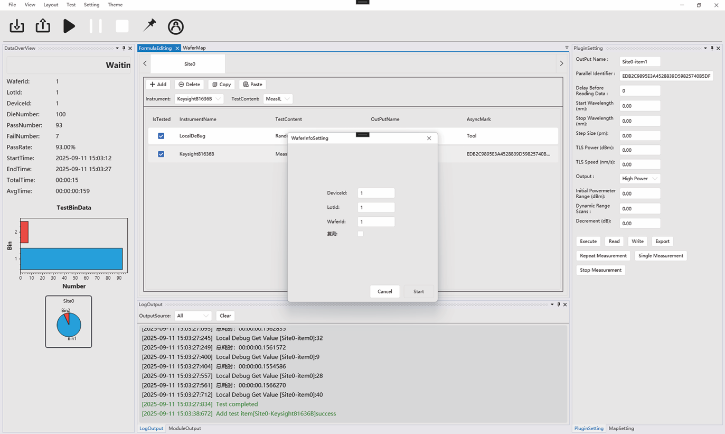Image resolution: width=725 pixels, height=434 pixels.
Task: Click the export upload icon in toolbar
Action: (x=42, y=26)
